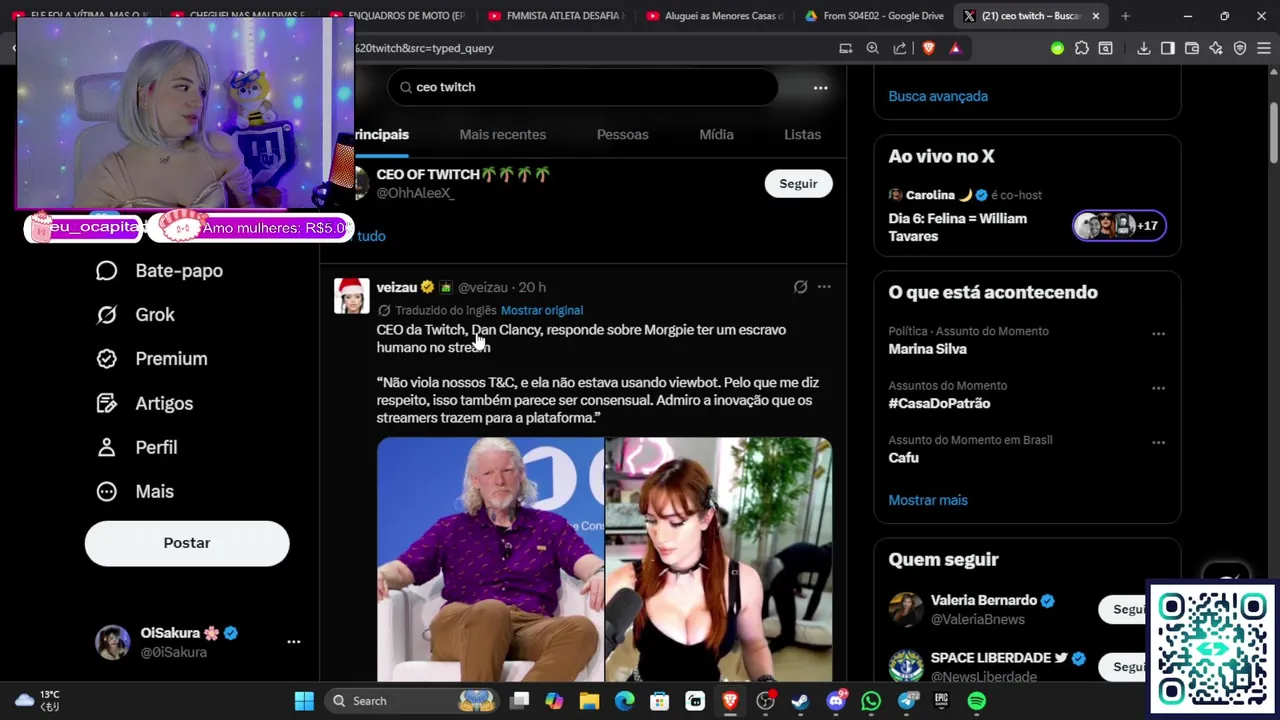
Task: Open the browser hamburger menu
Action: pyautogui.click(x=1264, y=48)
